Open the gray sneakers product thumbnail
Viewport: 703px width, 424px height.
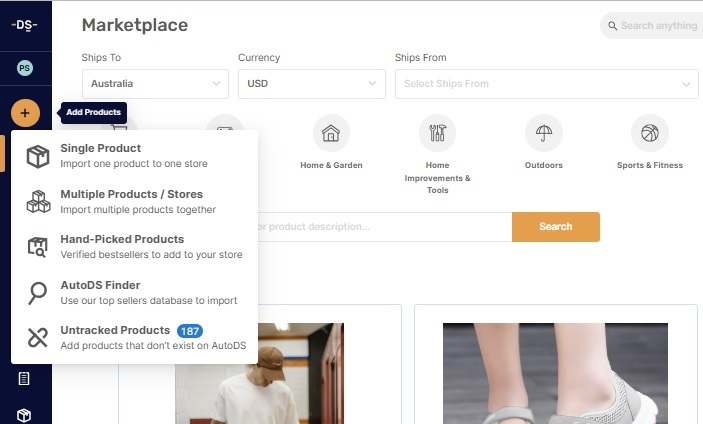[555, 370]
